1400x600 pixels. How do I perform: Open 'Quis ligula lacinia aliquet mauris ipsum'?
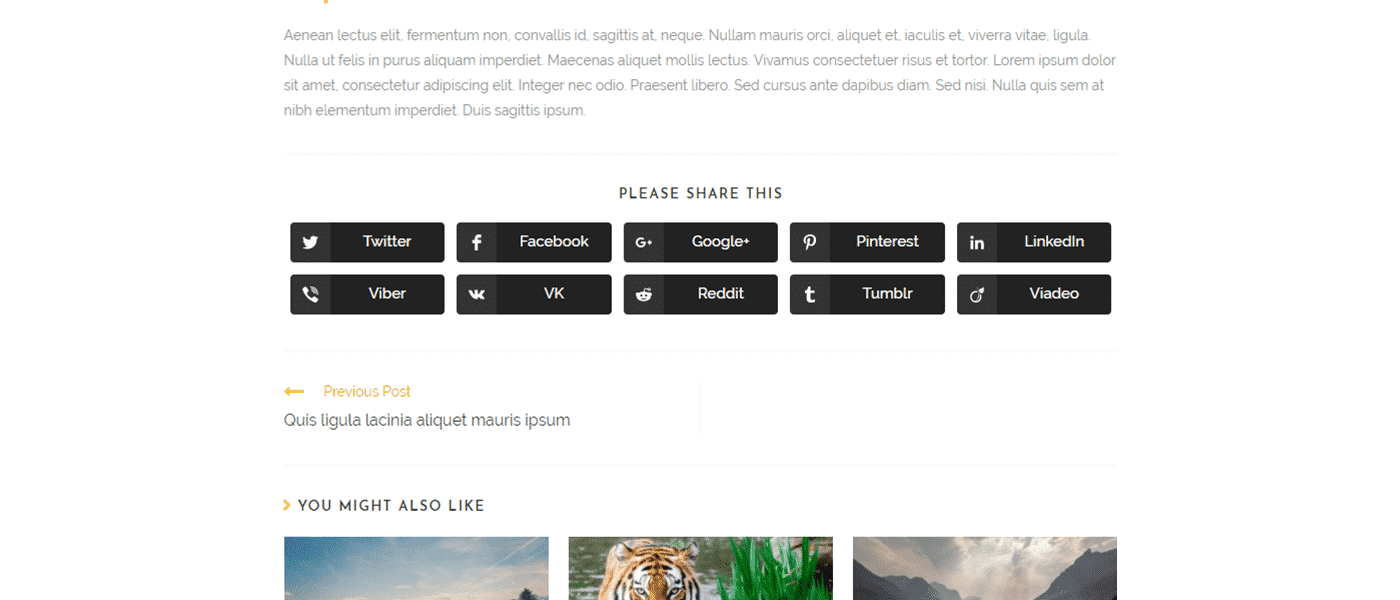427,420
